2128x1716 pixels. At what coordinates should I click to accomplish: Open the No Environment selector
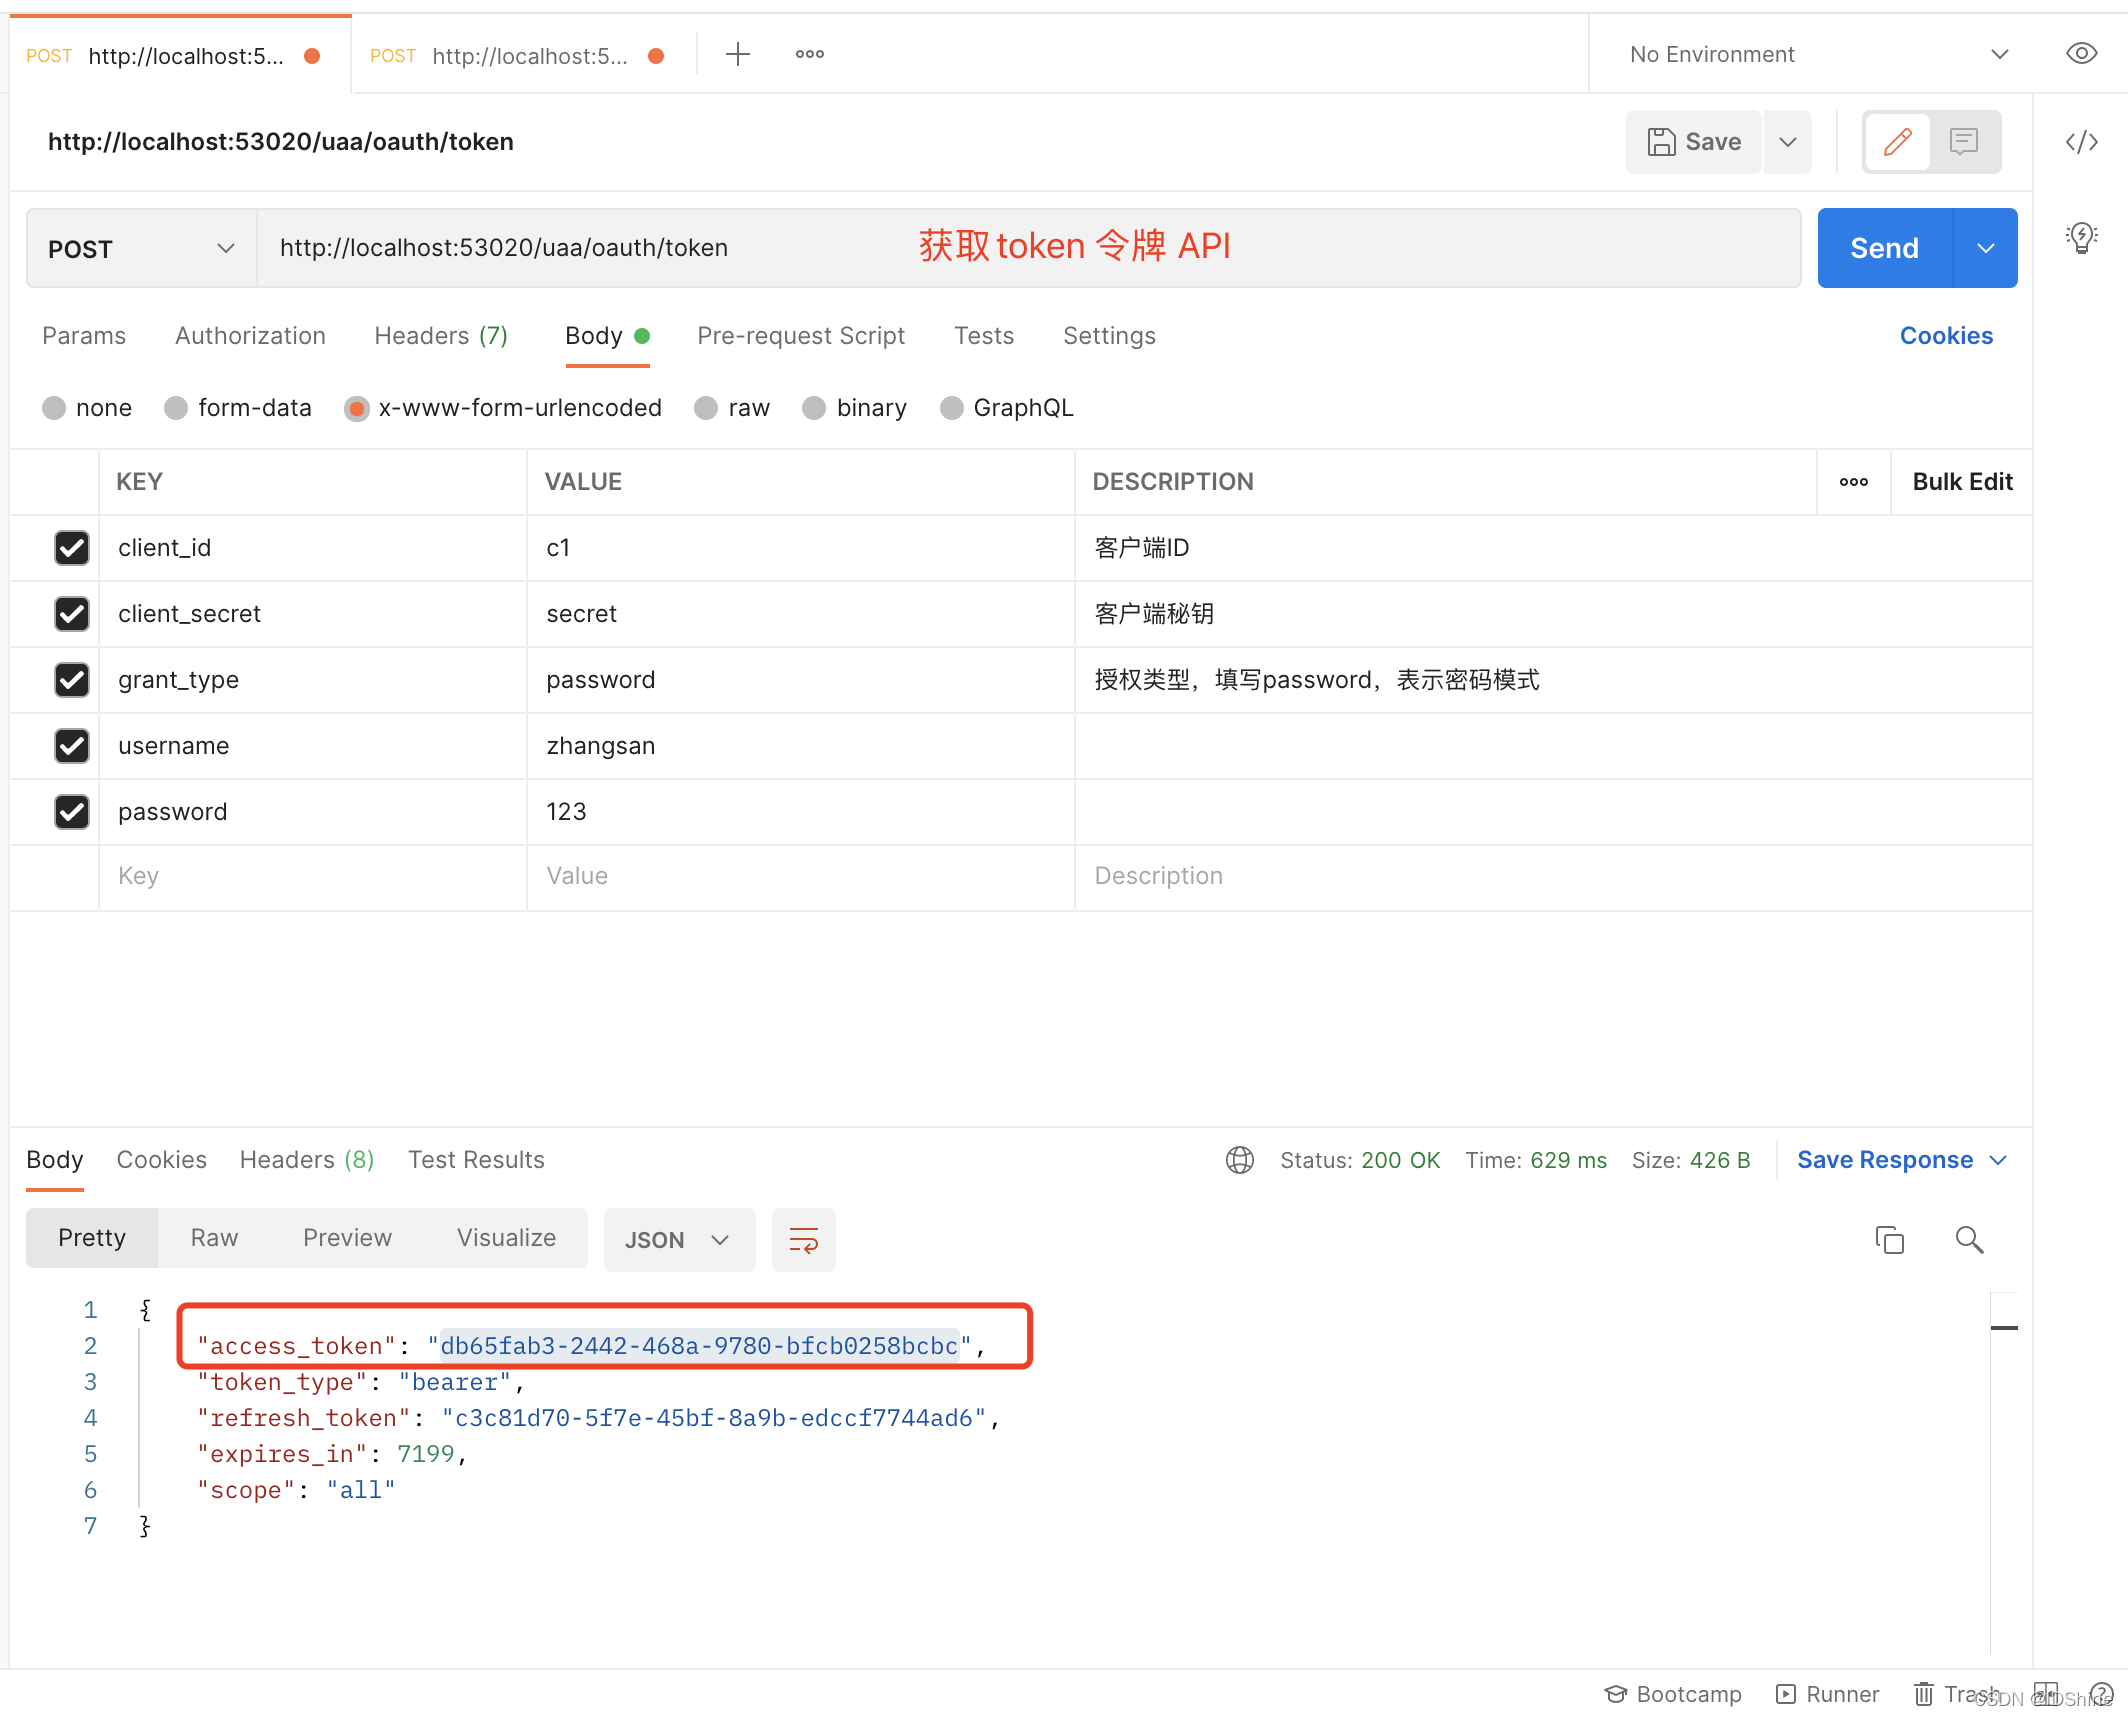coord(1819,54)
